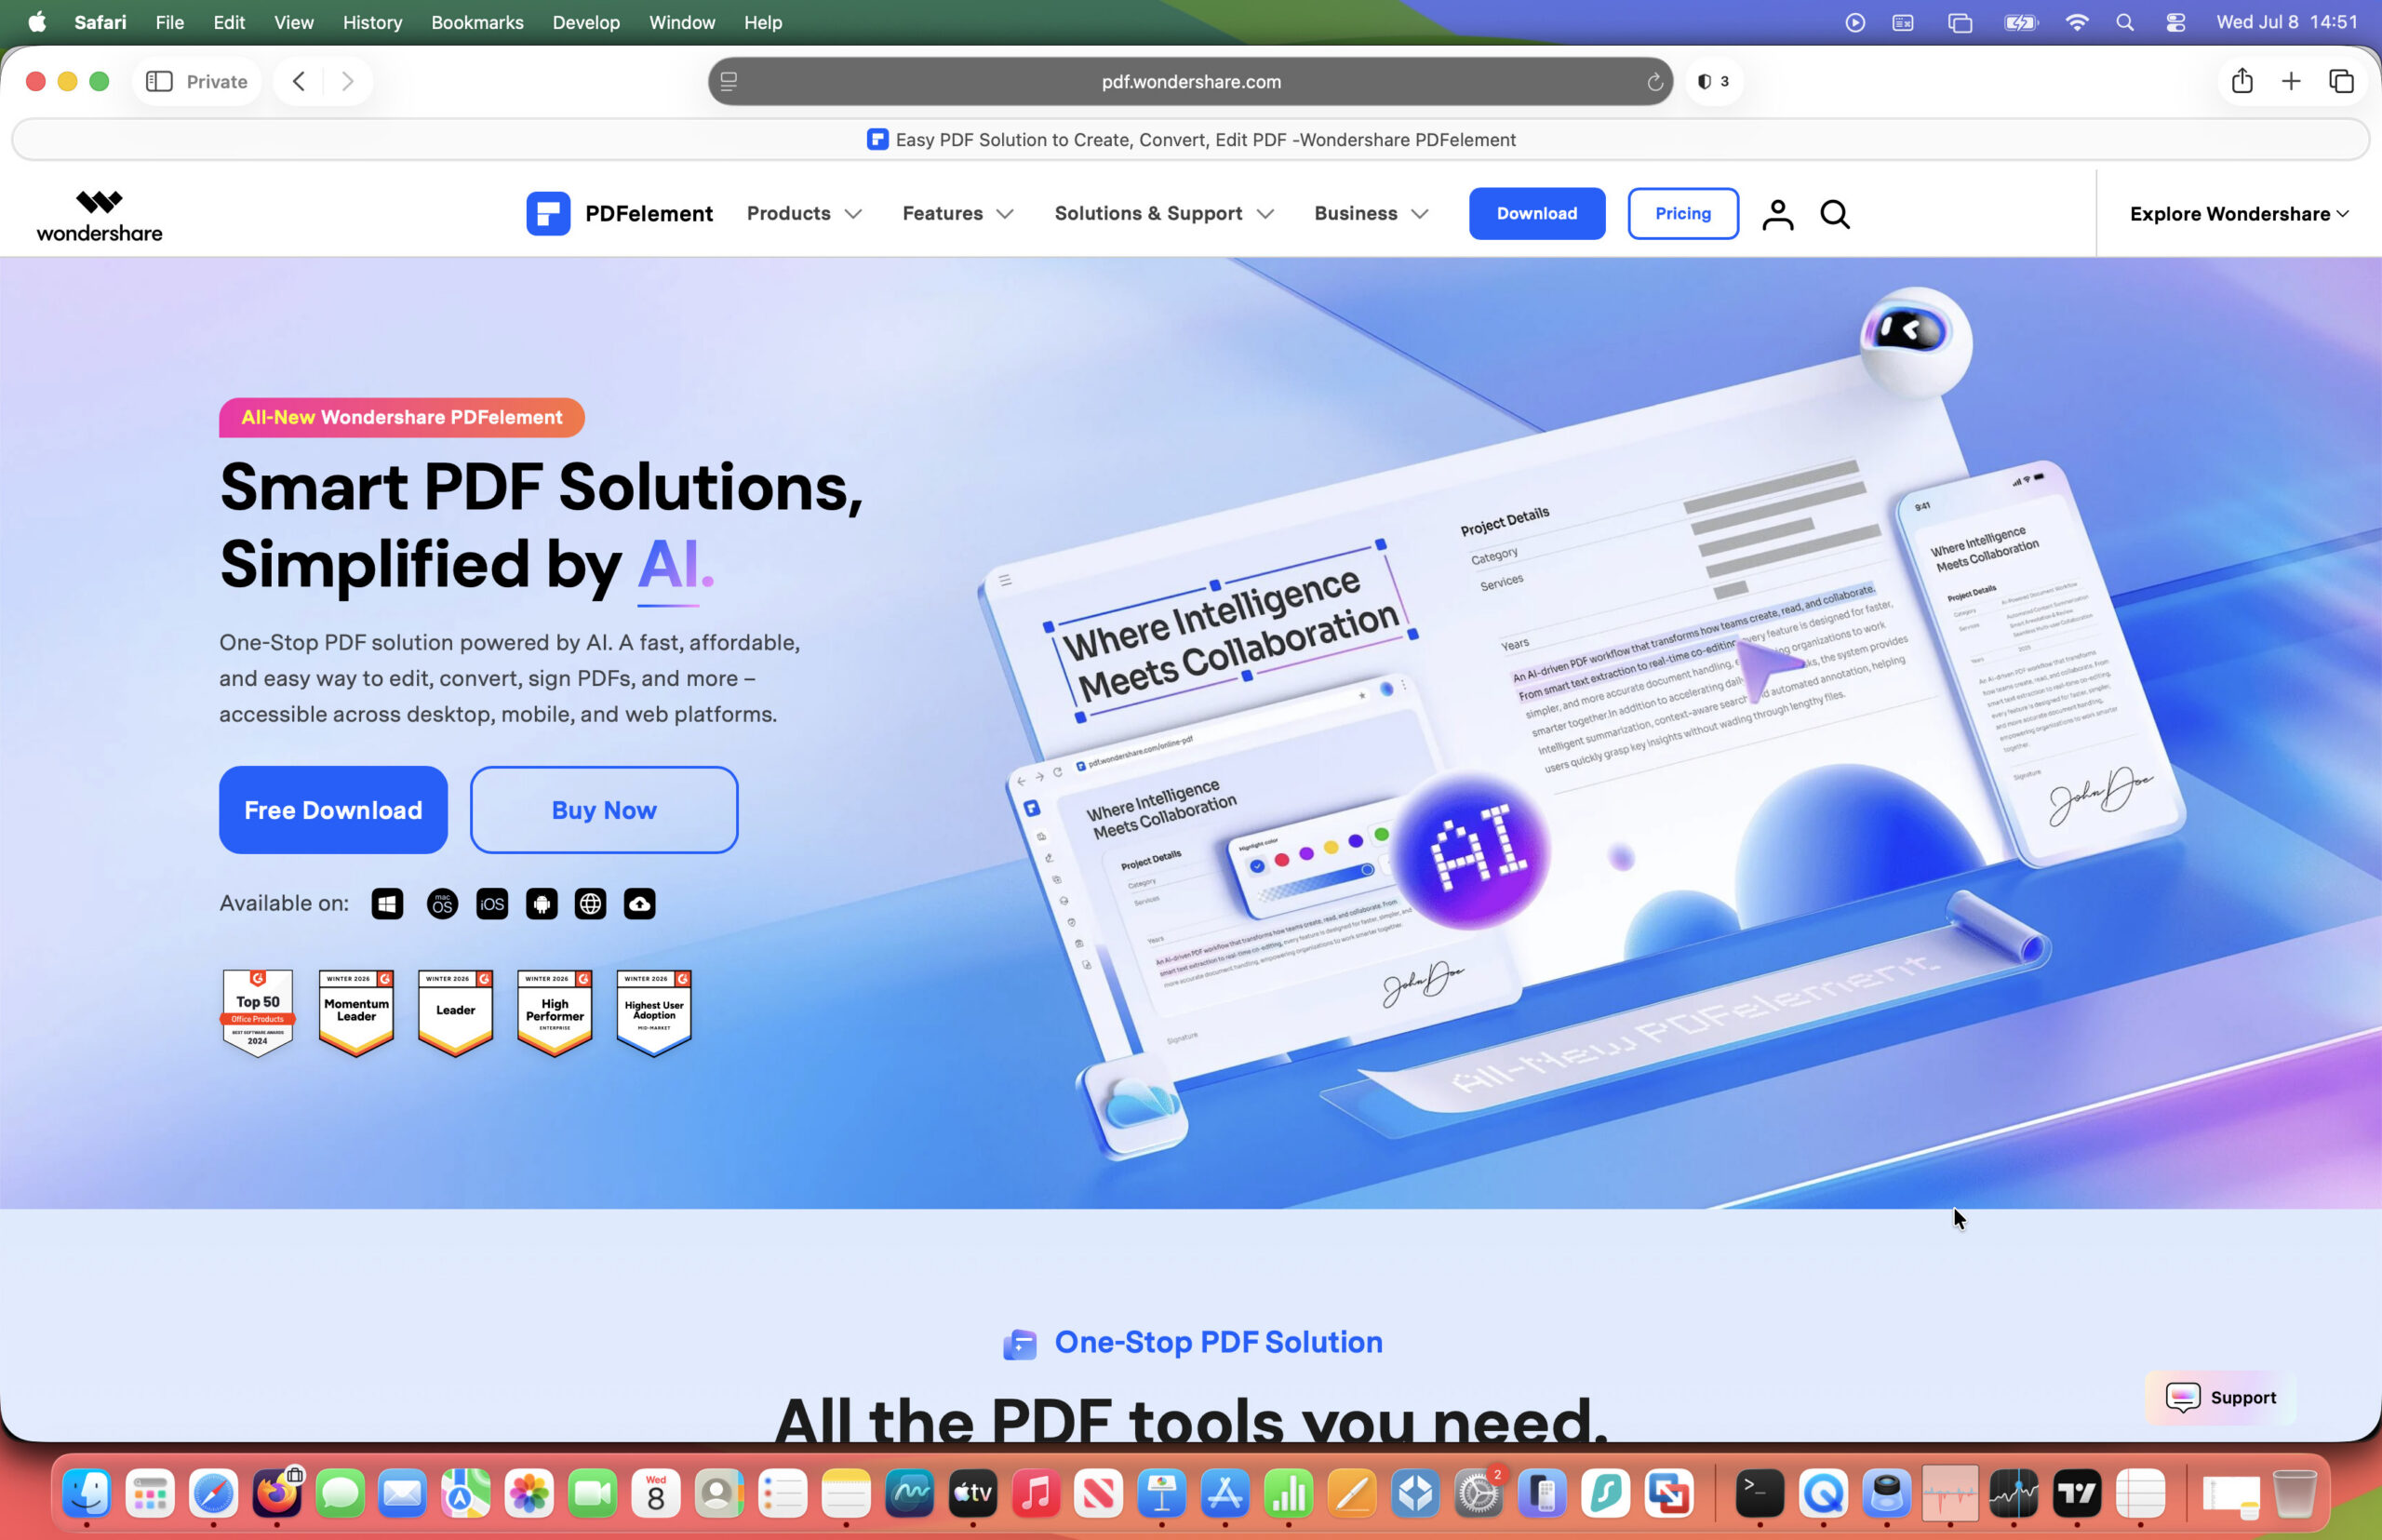Expand the Explore Wondershare dropdown

tap(2239, 214)
